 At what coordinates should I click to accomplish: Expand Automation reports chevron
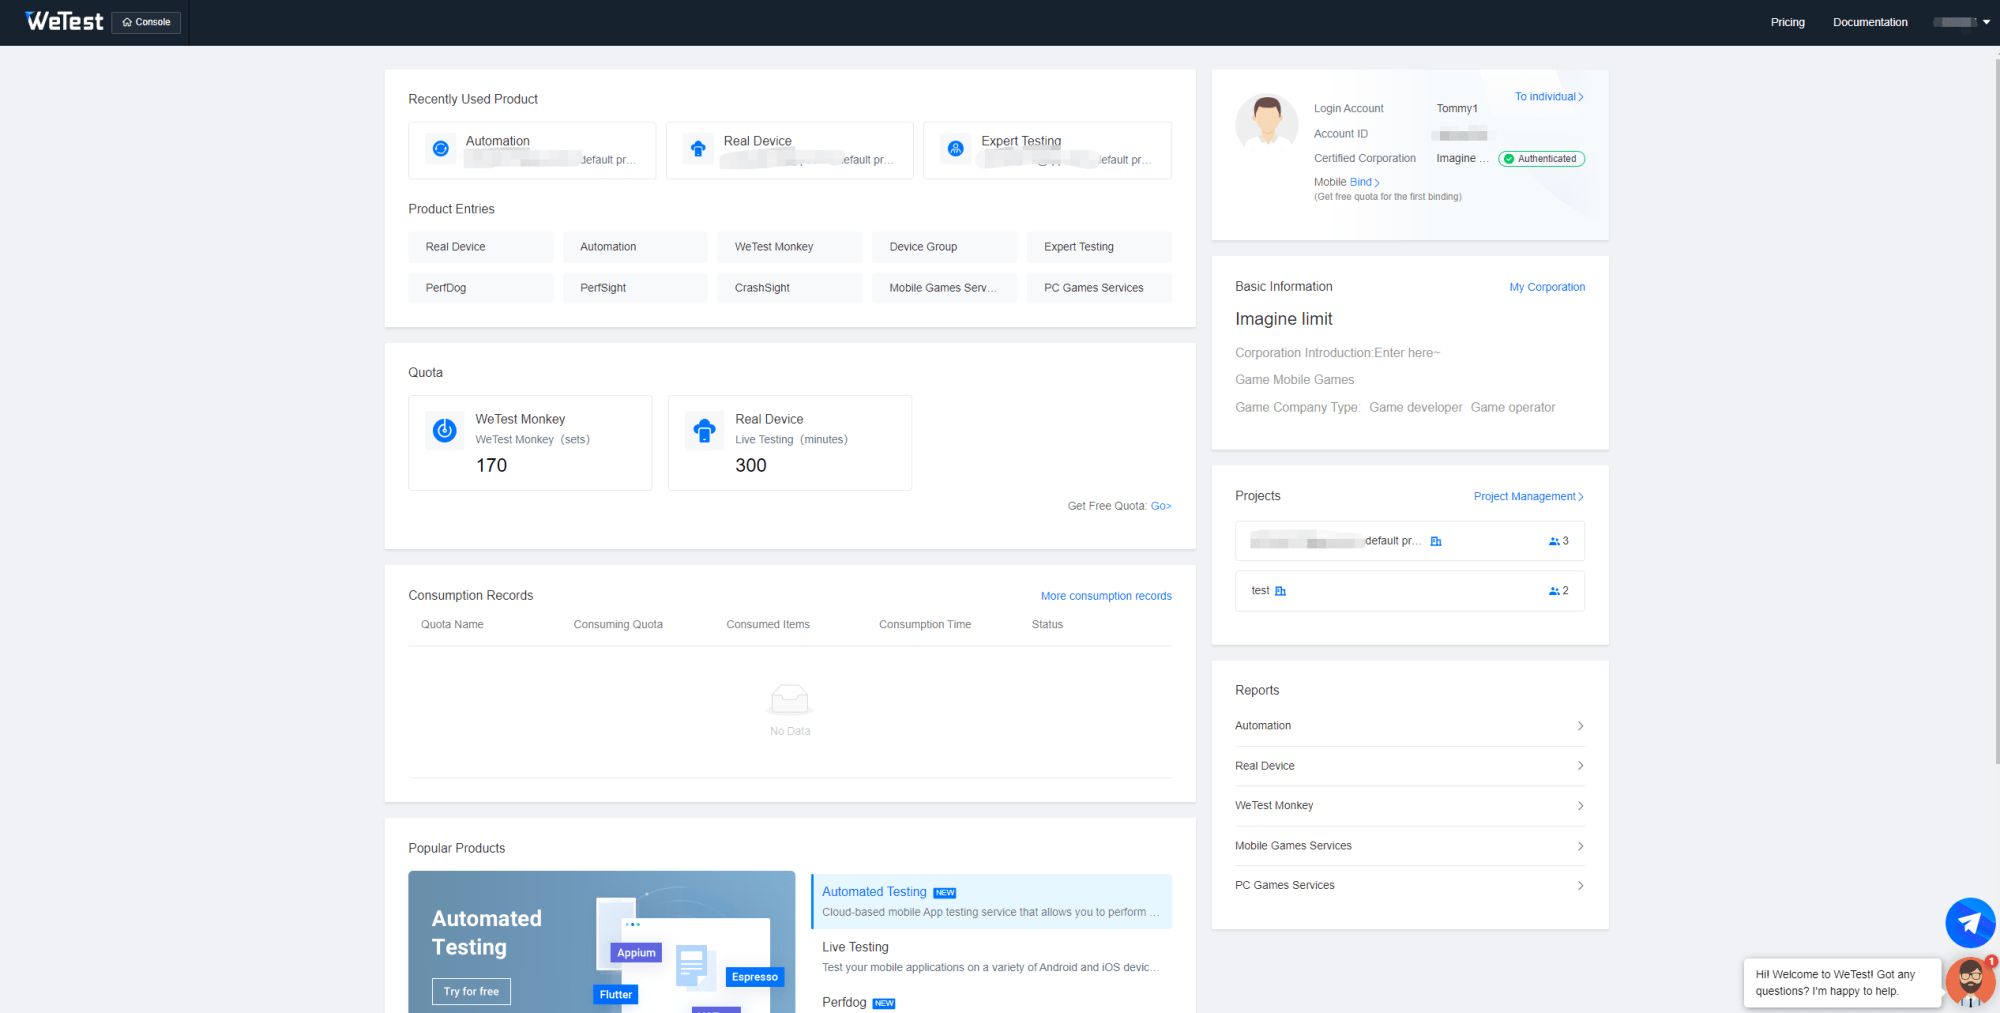pos(1580,726)
